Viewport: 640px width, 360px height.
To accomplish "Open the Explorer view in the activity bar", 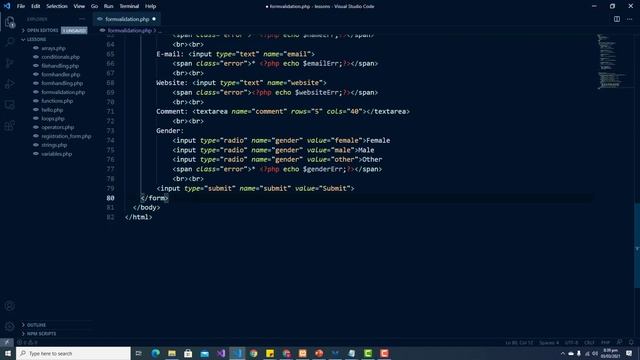I will coord(10,22).
